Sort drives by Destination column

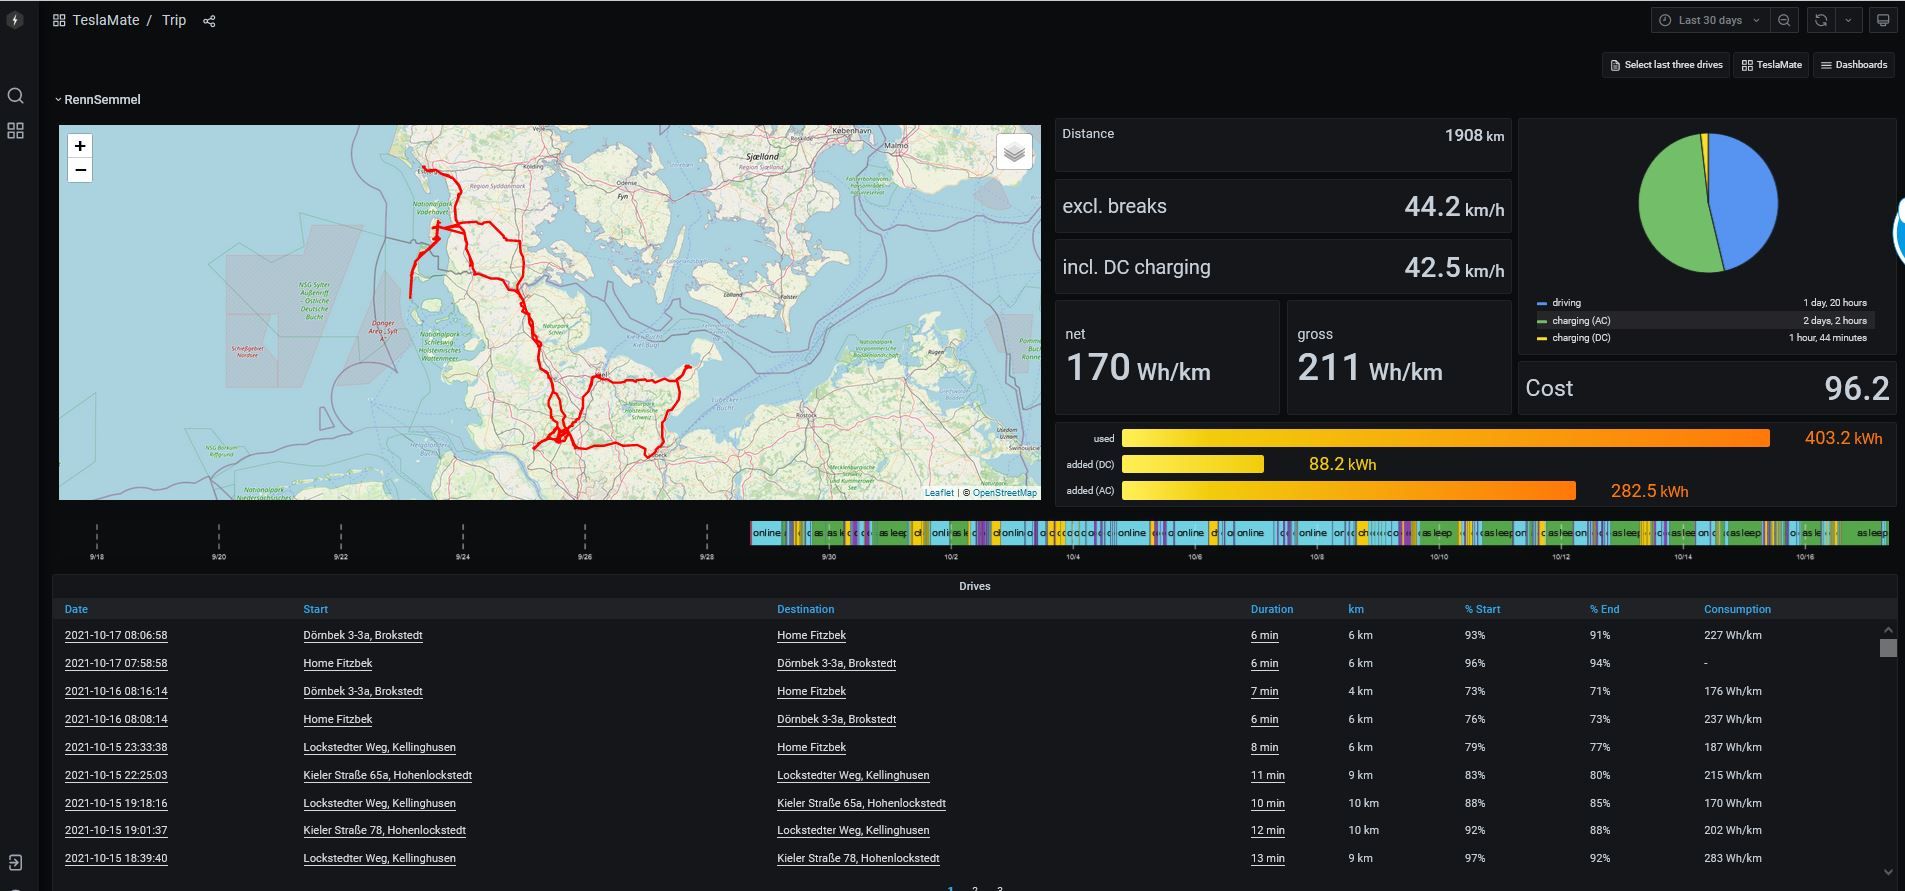pyautogui.click(x=805, y=609)
